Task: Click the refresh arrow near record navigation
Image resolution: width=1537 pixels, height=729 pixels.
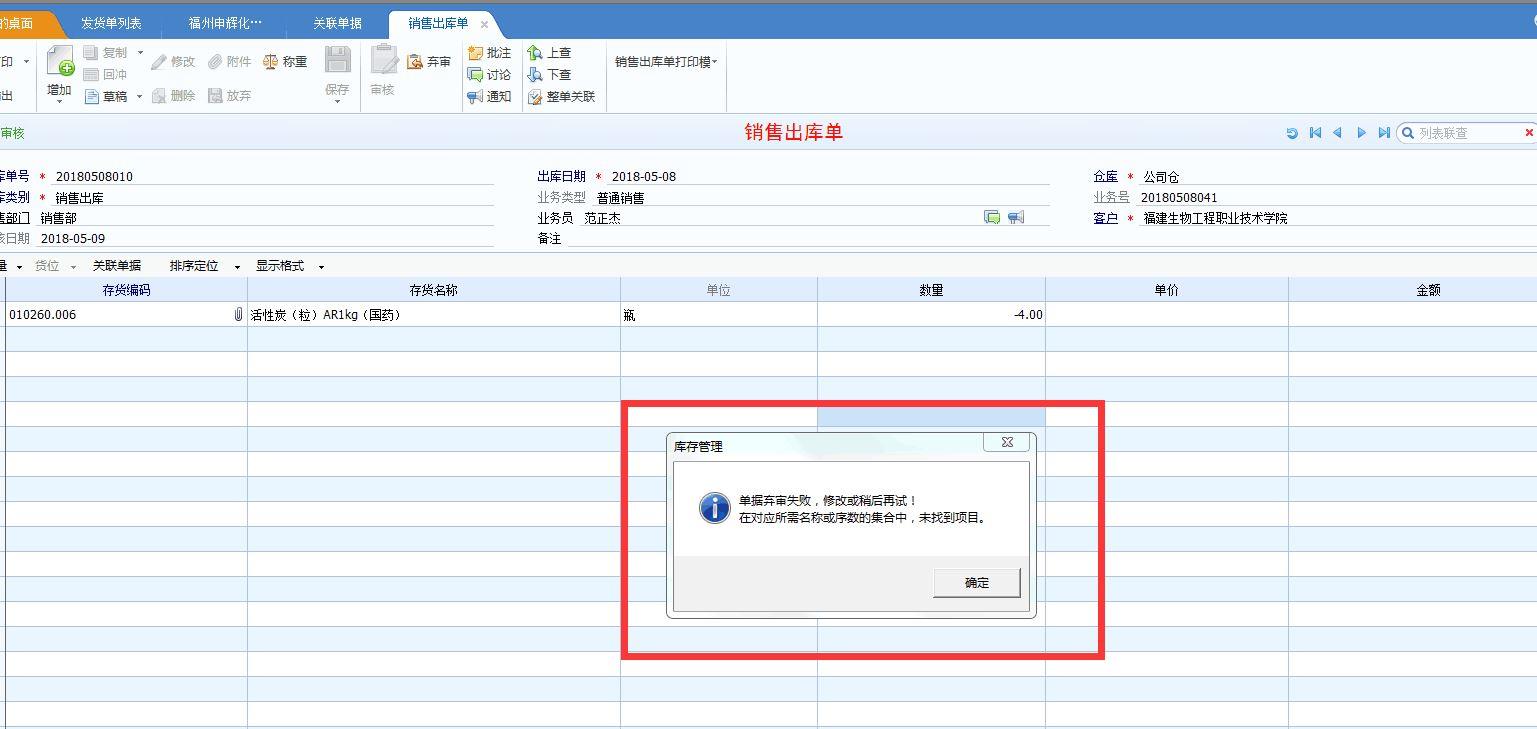Action: click(1292, 133)
